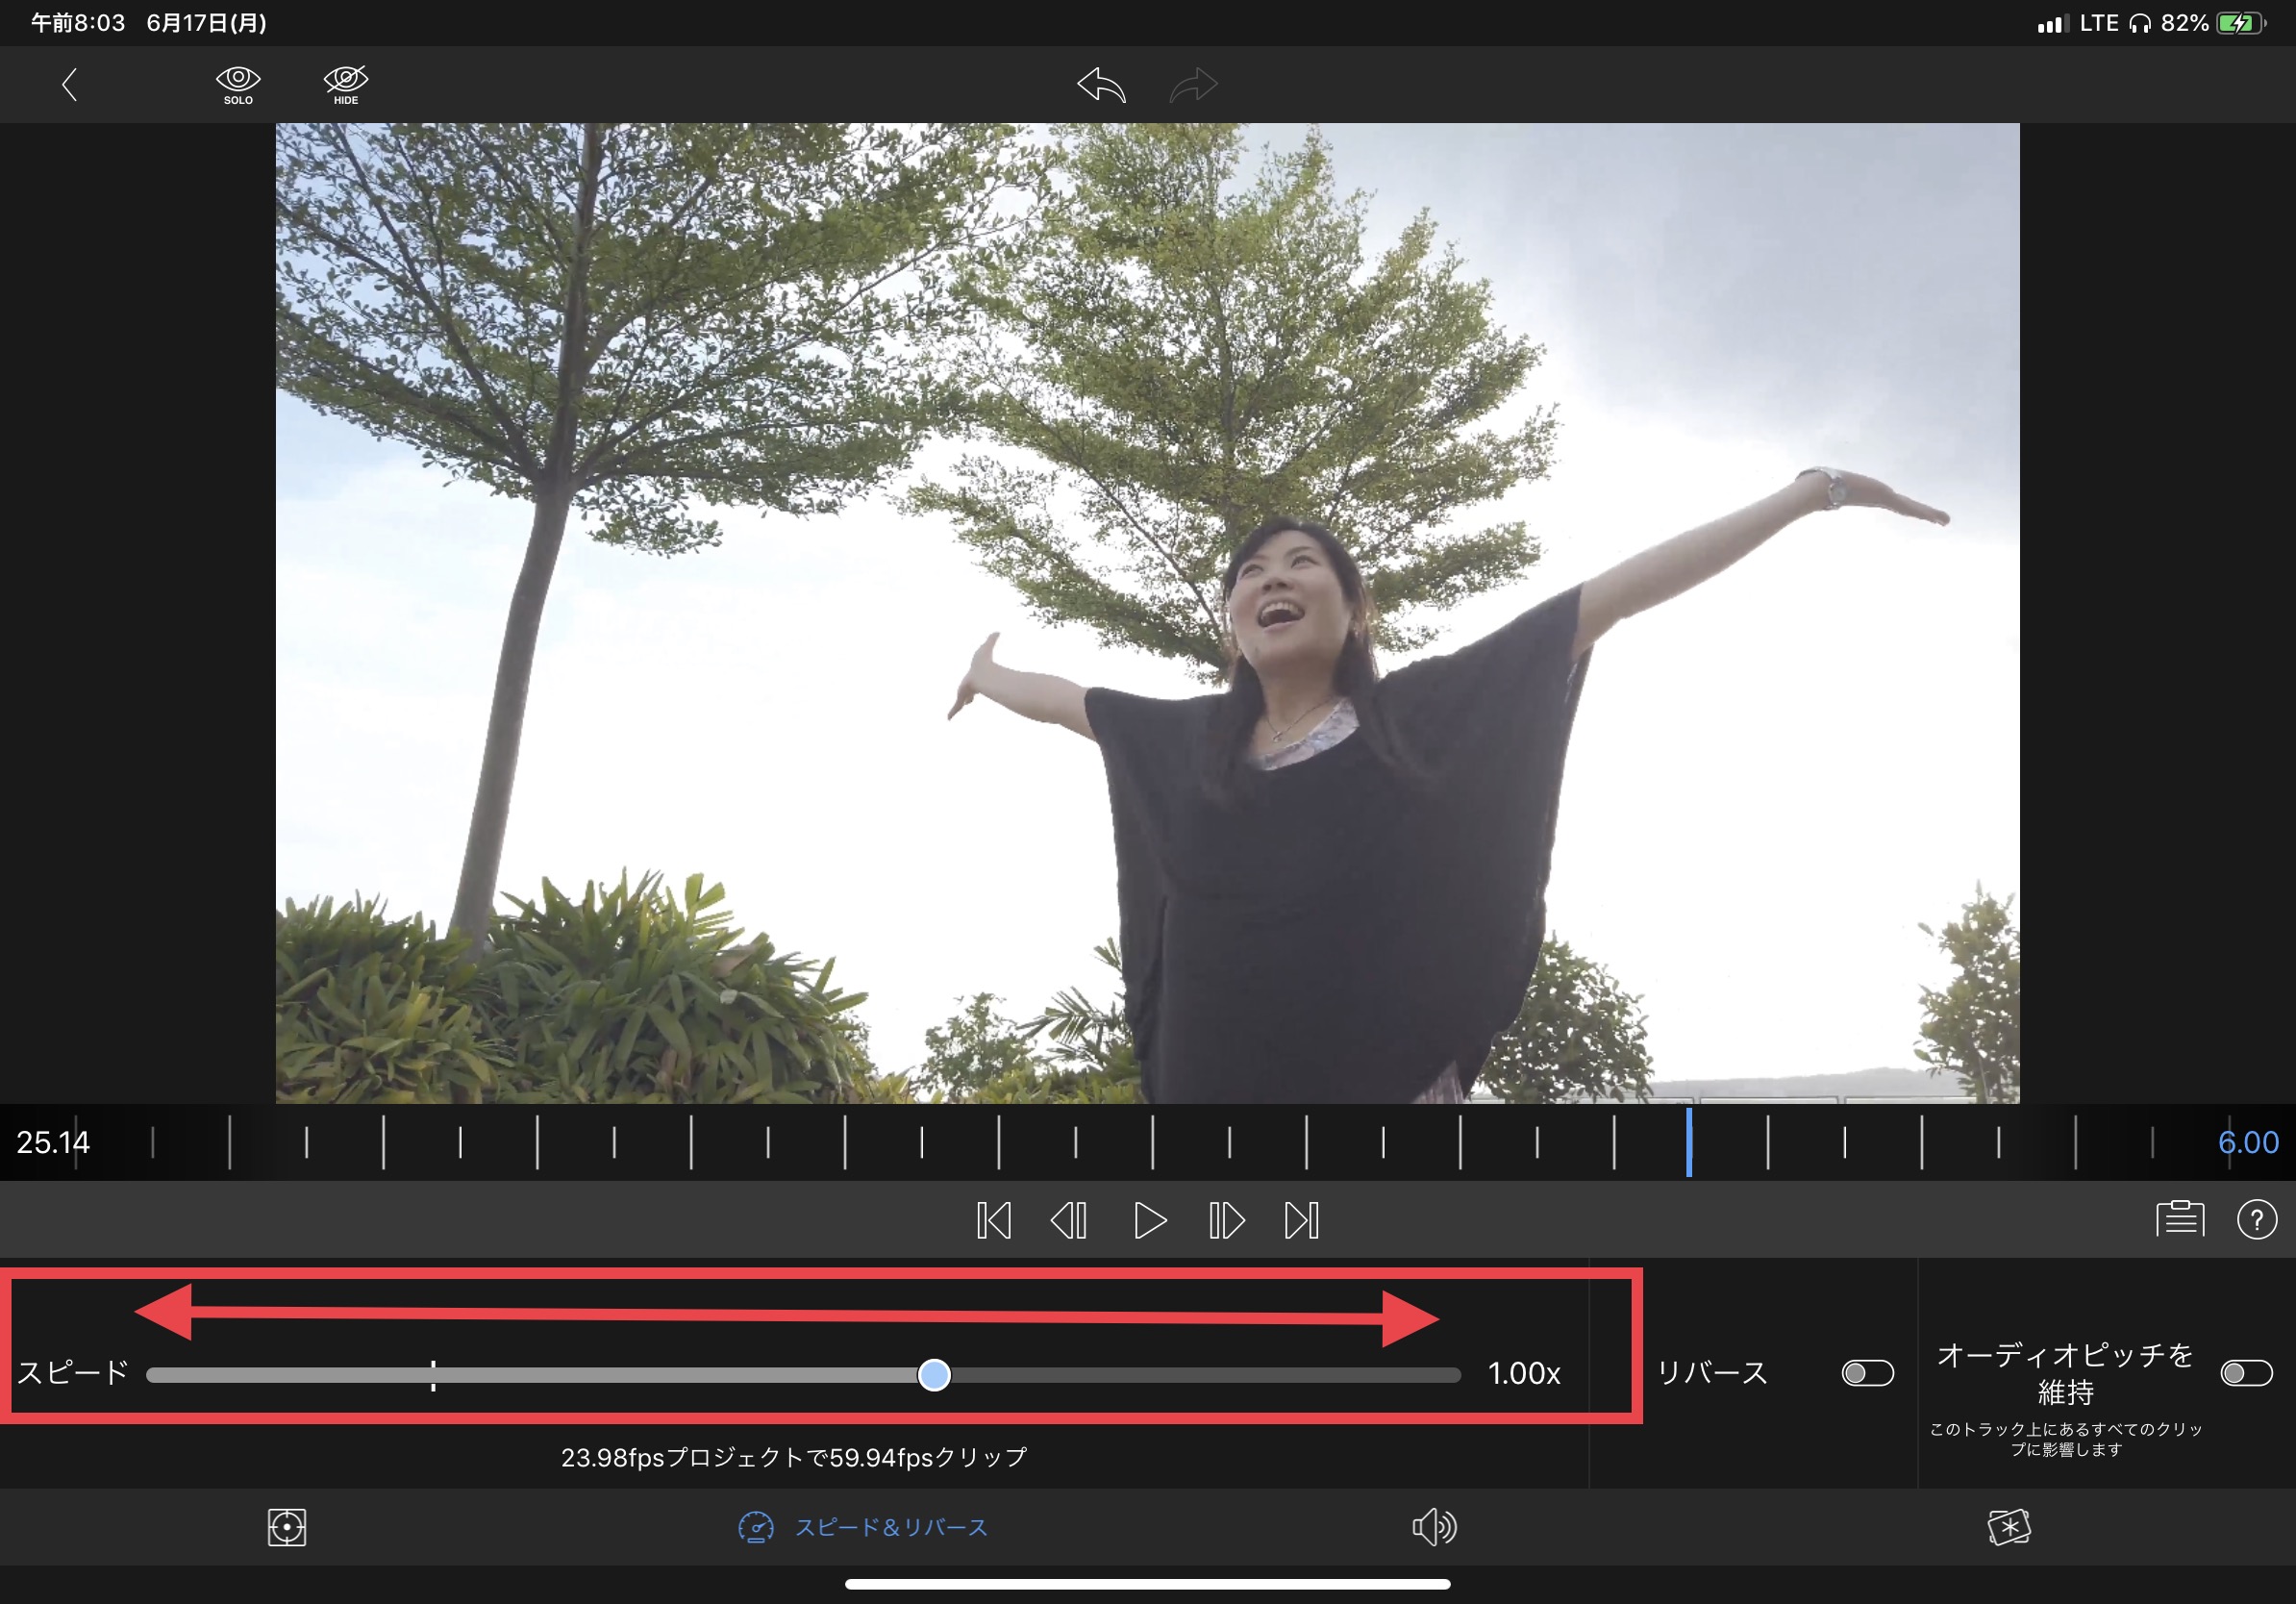Click the speed slider handle

[934, 1375]
